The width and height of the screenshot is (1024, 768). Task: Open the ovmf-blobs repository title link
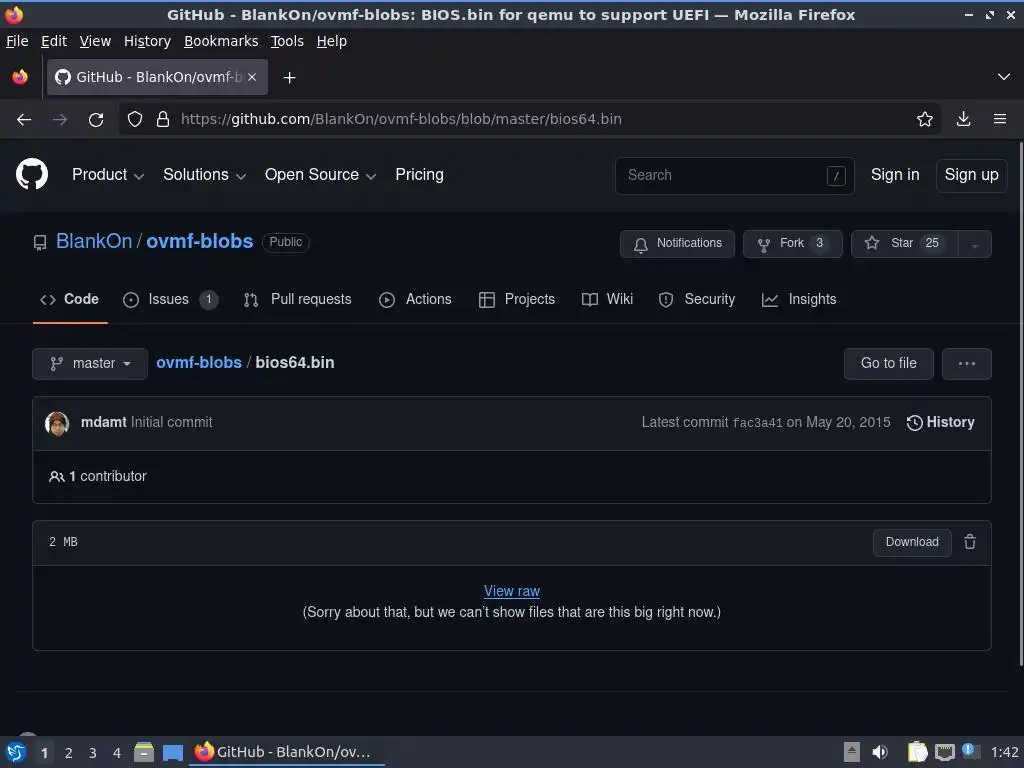point(199,241)
